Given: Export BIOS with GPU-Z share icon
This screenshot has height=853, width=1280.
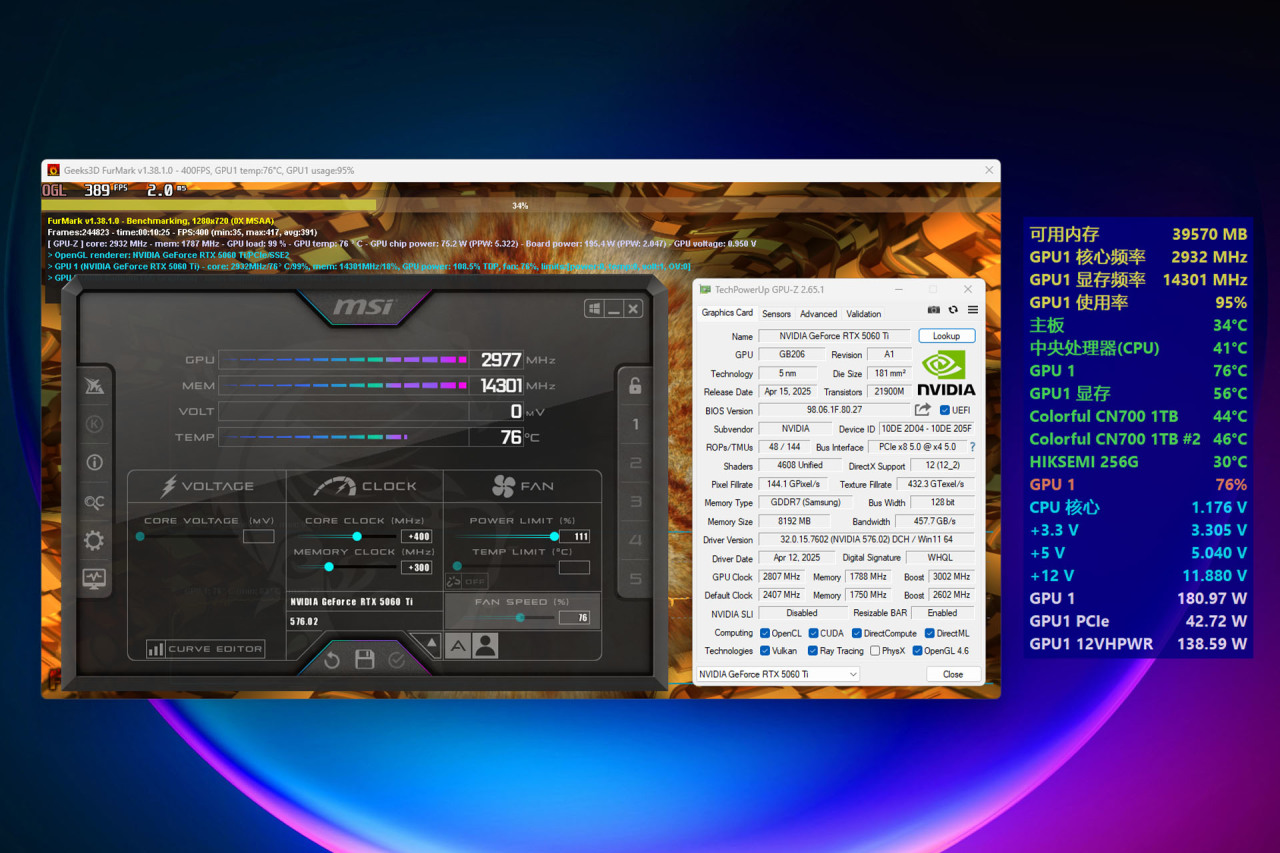Looking at the screenshot, I should pos(923,410).
